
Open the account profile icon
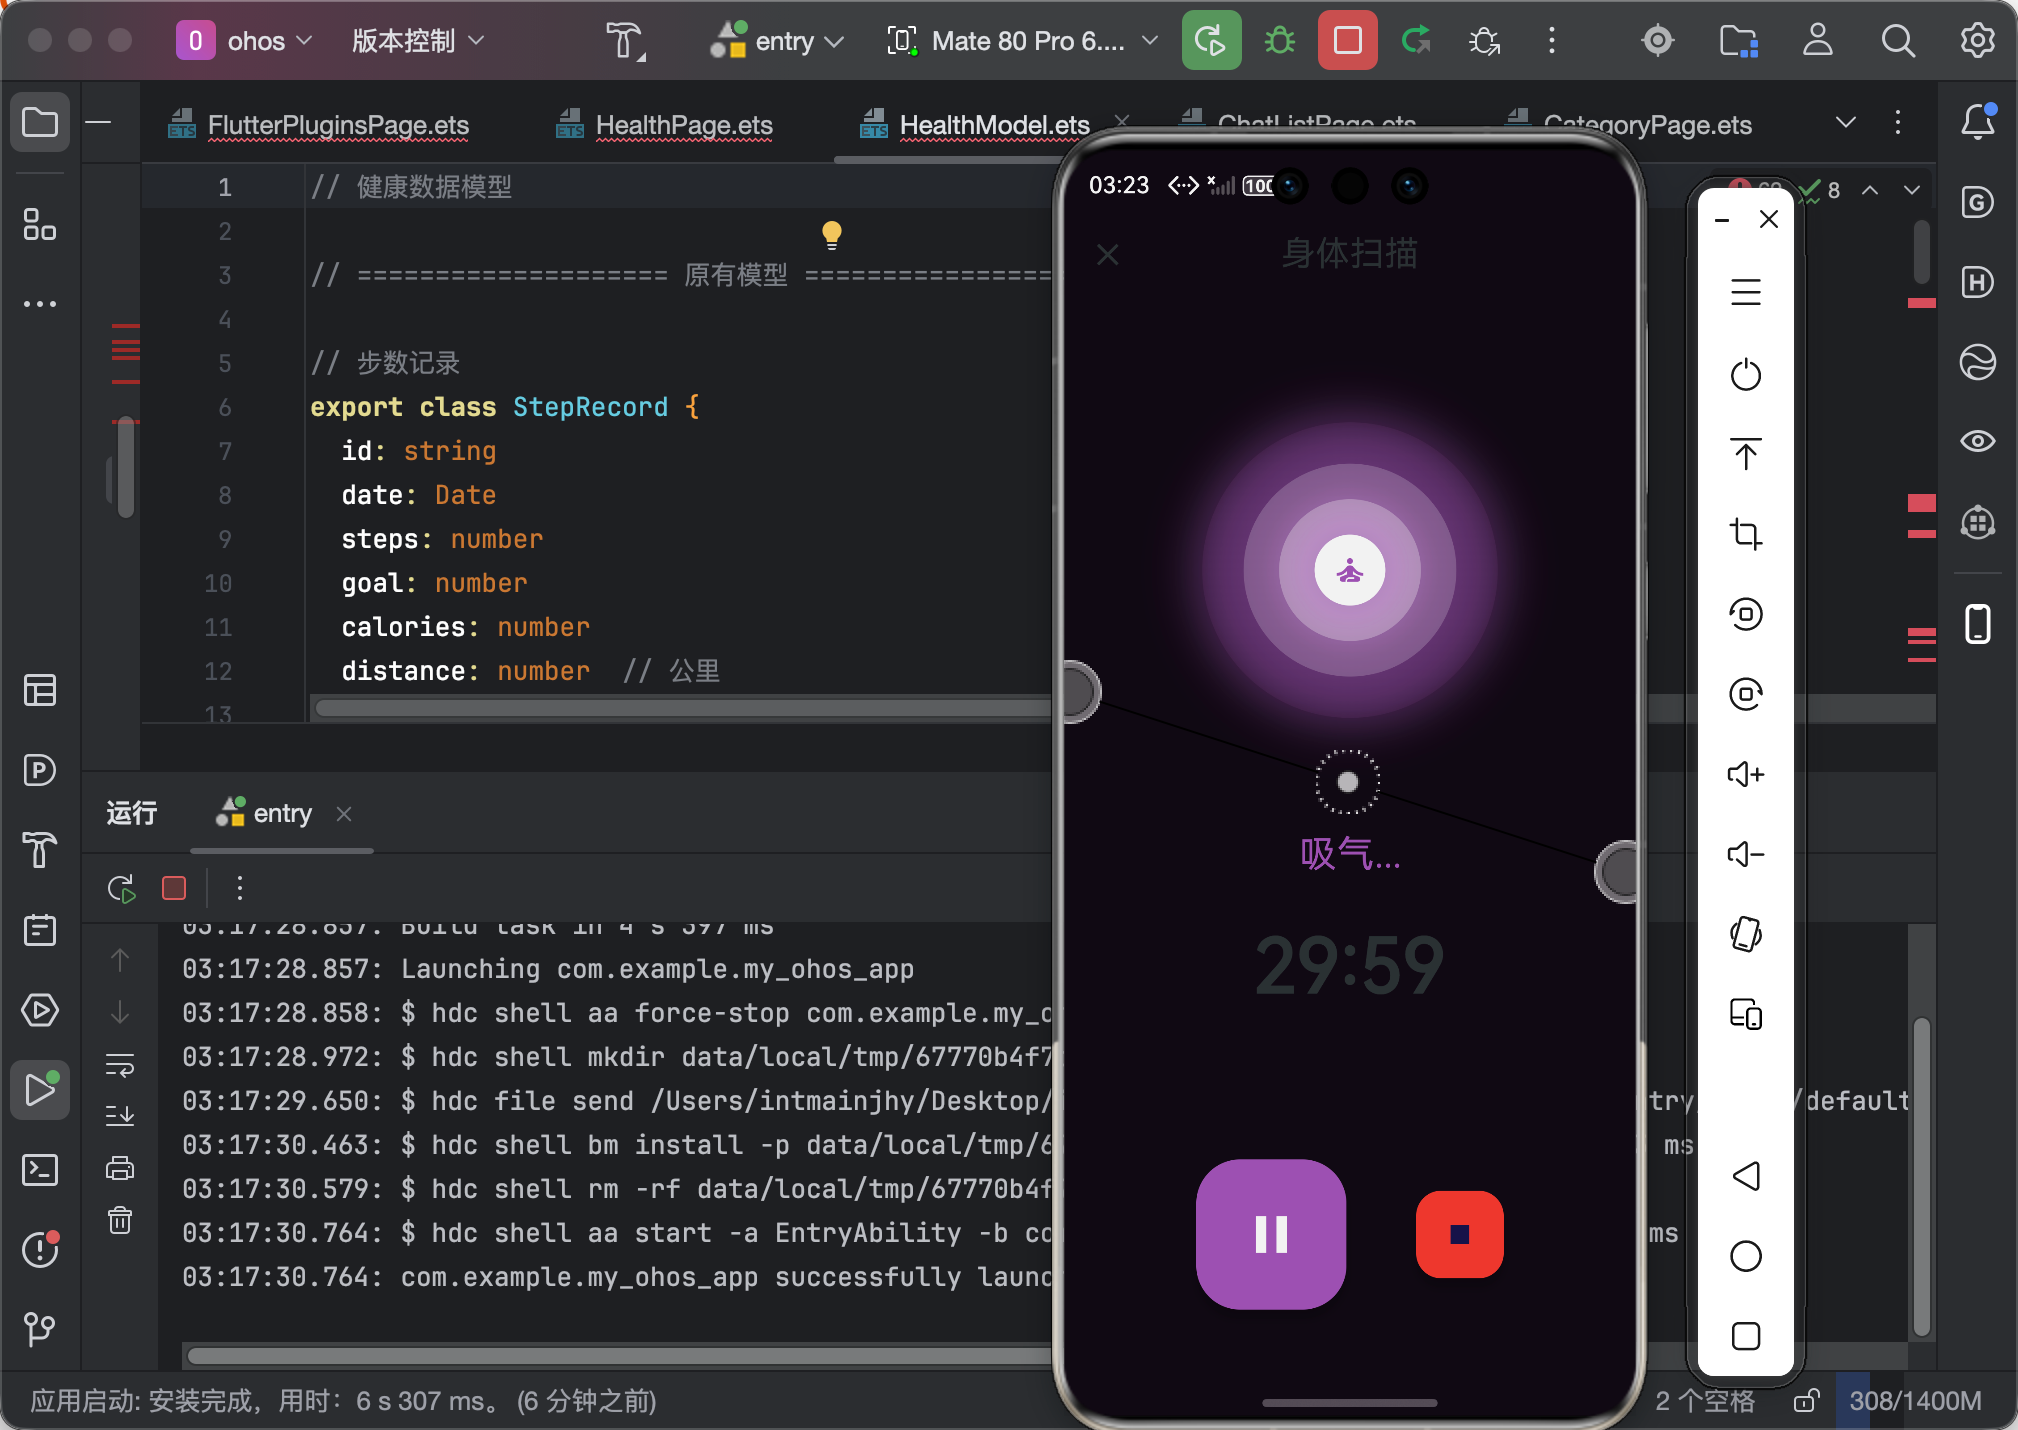click(x=1817, y=41)
